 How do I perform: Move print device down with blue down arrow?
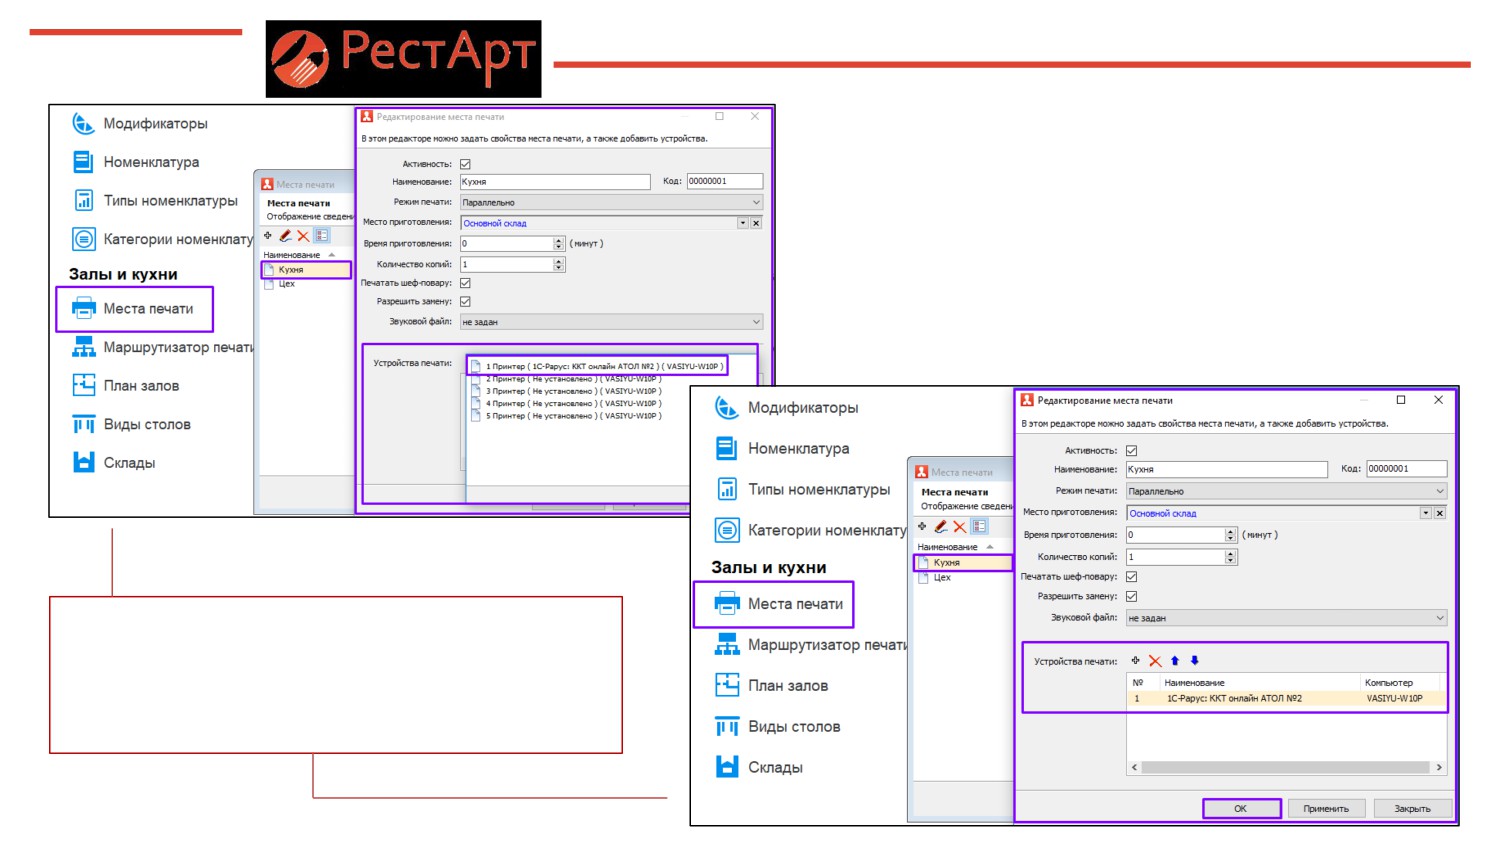click(1194, 661)
